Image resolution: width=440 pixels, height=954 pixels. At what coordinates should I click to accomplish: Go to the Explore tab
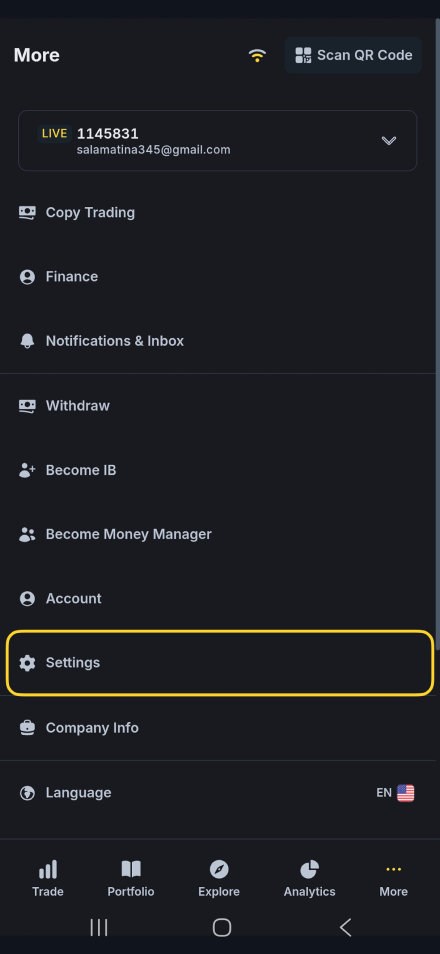[219, 879]
